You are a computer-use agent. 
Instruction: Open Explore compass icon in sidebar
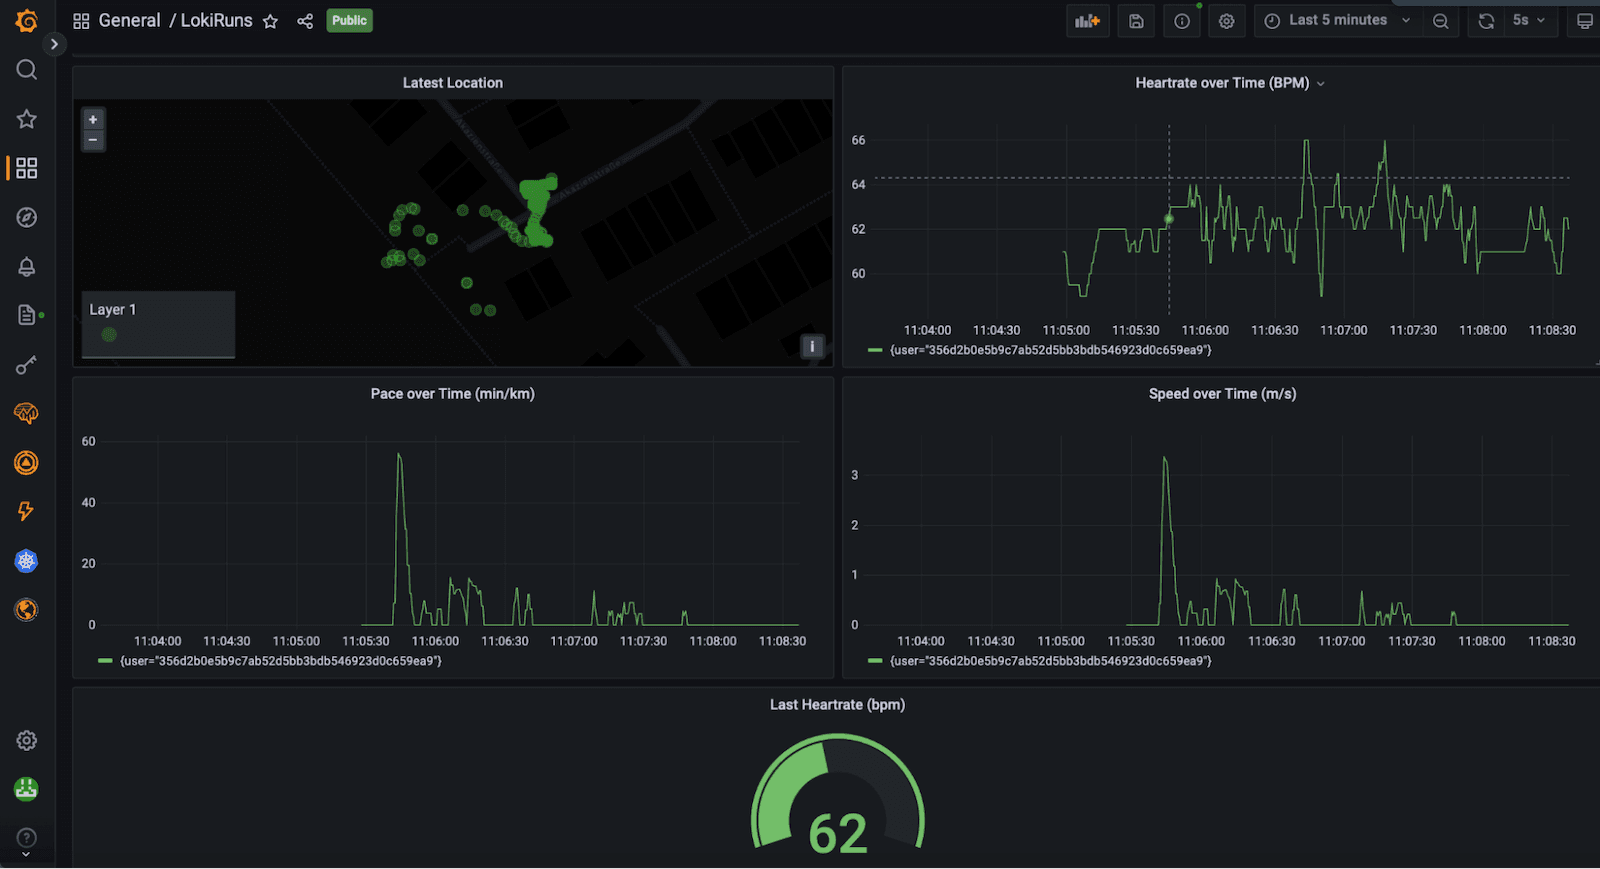[x=27, y=217]
